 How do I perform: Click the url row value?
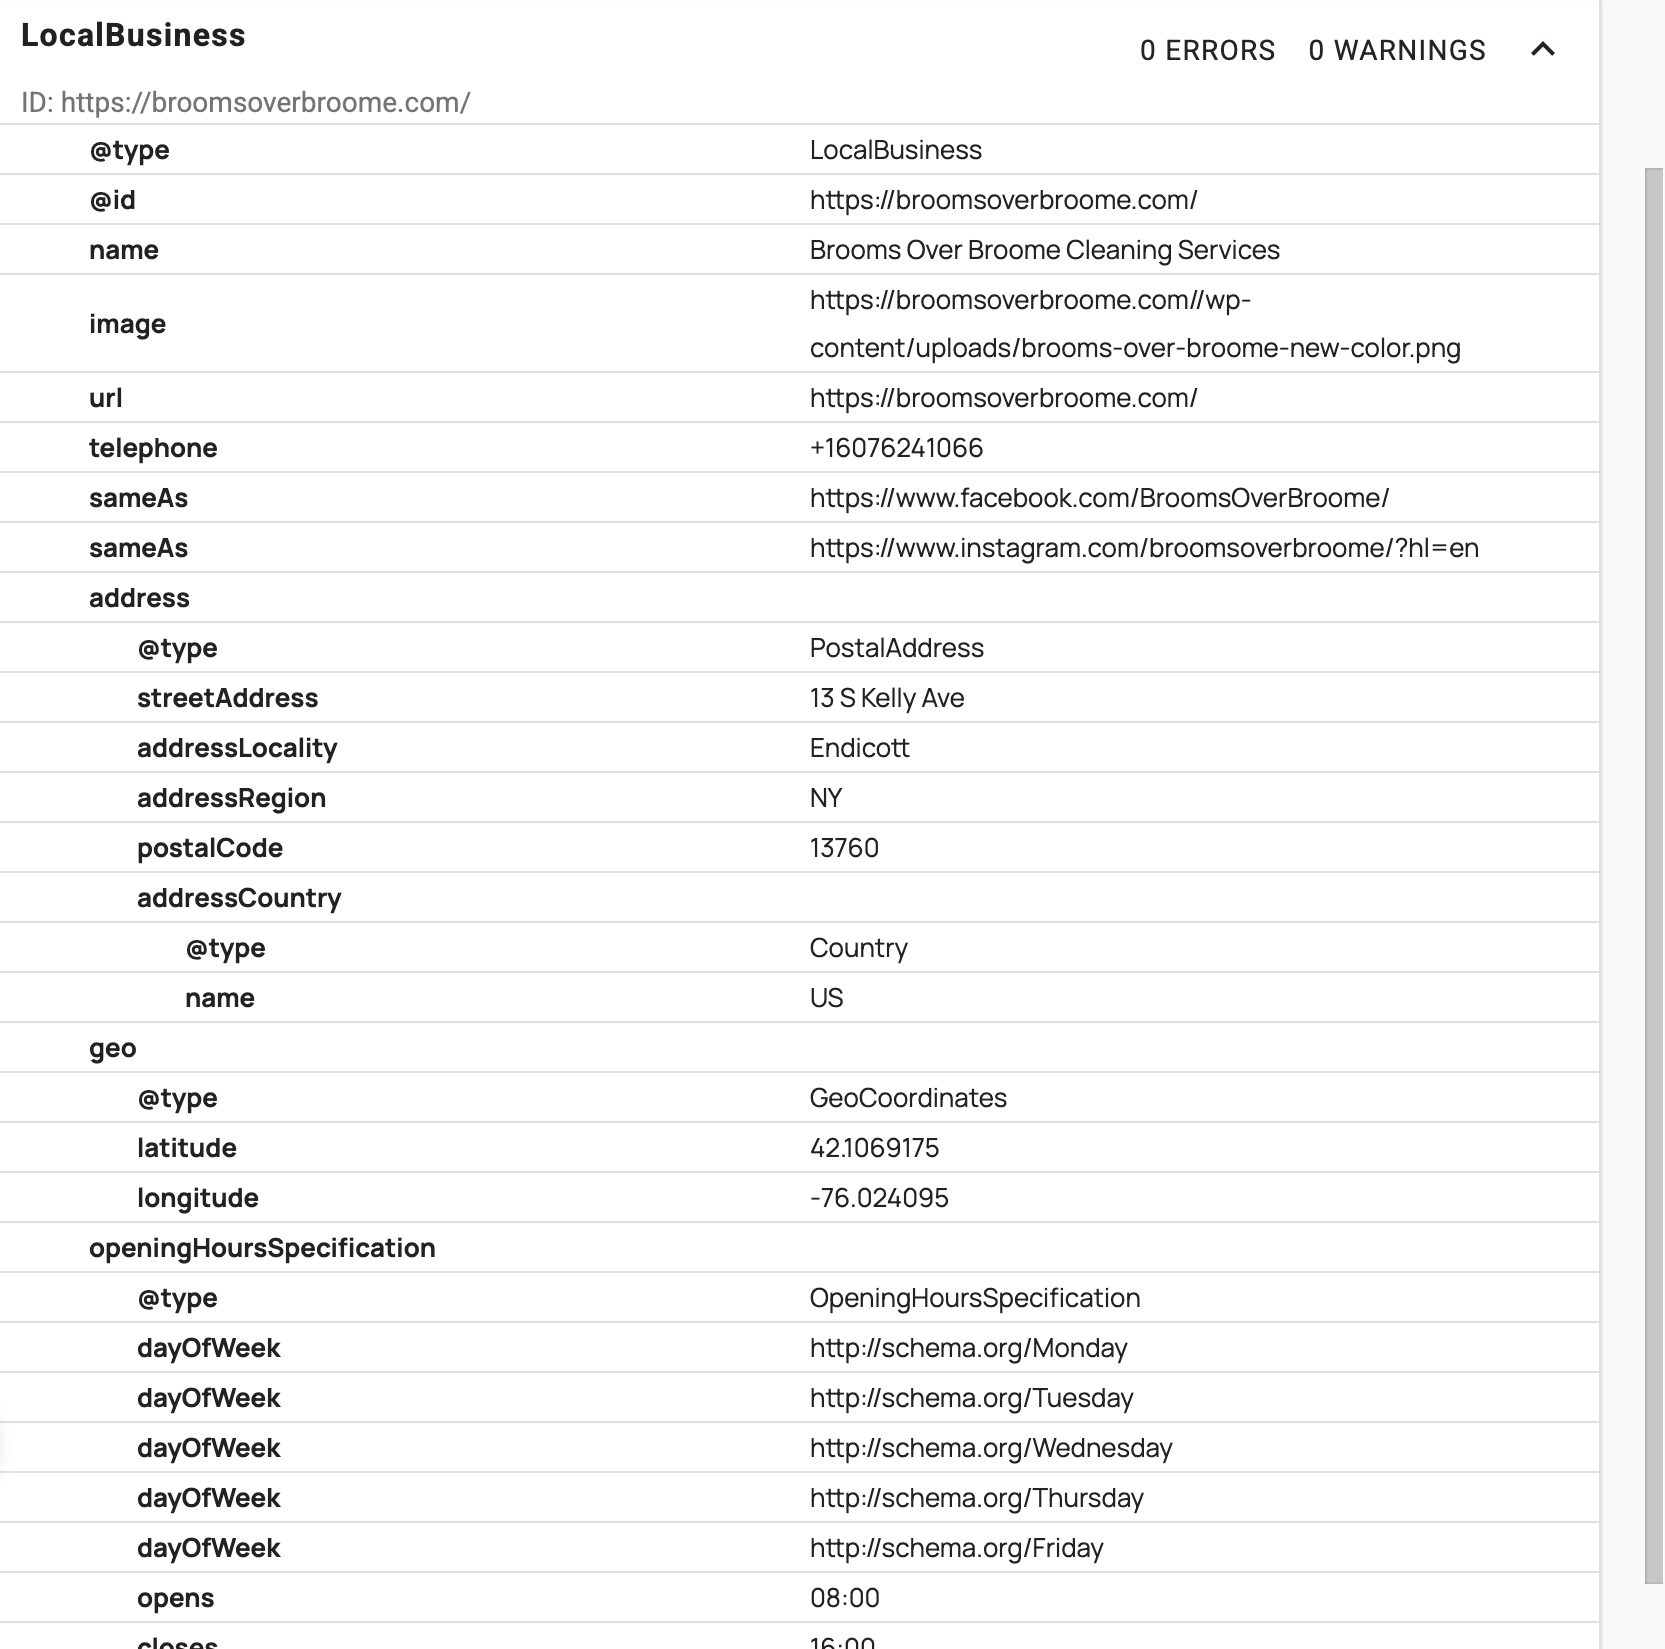click(x=1003, y=398)
